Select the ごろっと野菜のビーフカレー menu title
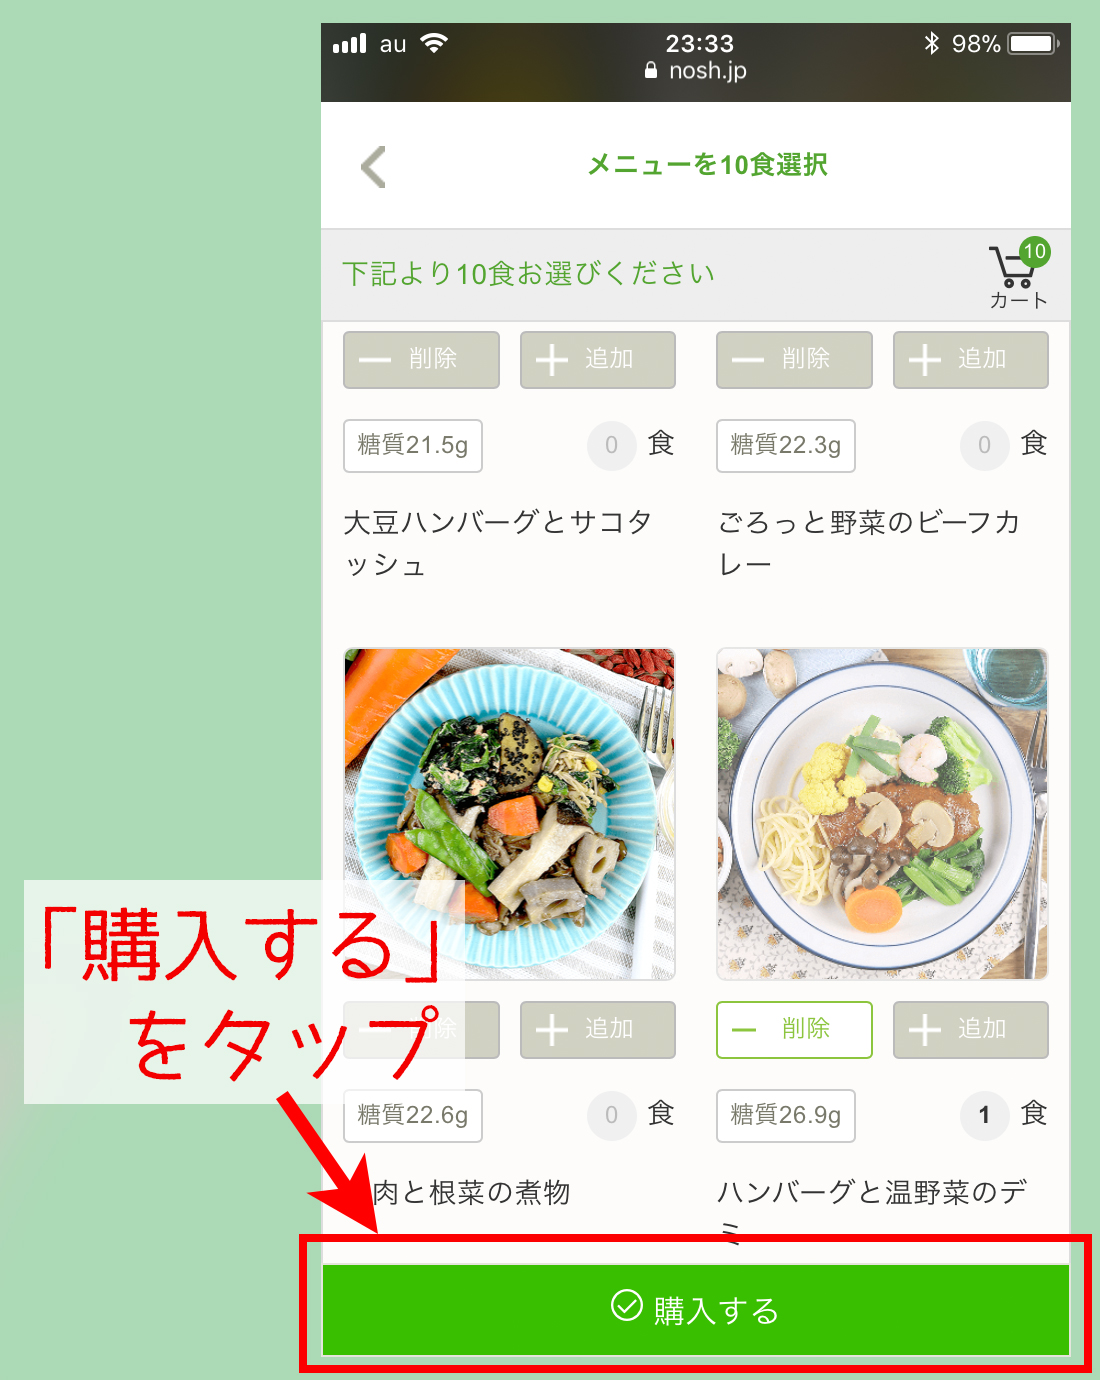Image resolution: width=1100 pixels, height=1380 pixels. pyautogui.click(x=869, y=543)
